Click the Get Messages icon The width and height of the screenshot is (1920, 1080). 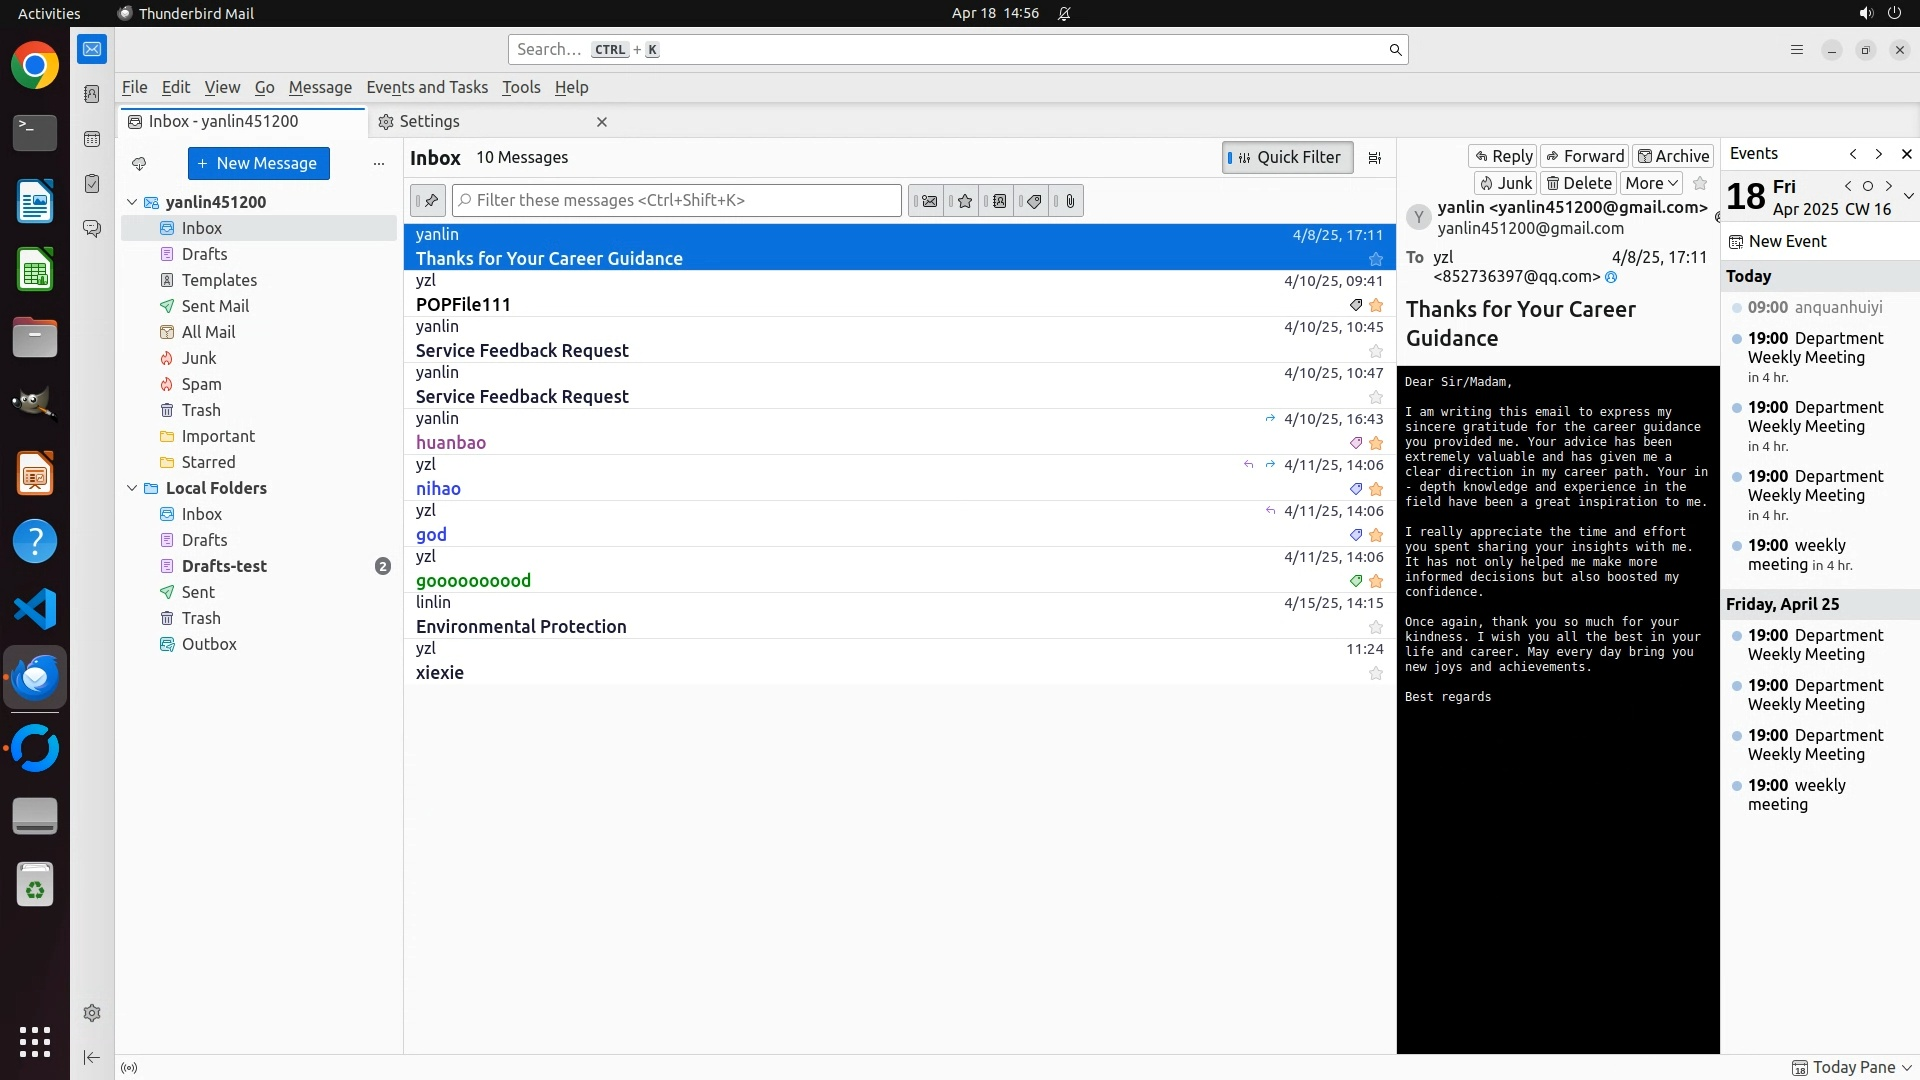click(x=139, y=164)
